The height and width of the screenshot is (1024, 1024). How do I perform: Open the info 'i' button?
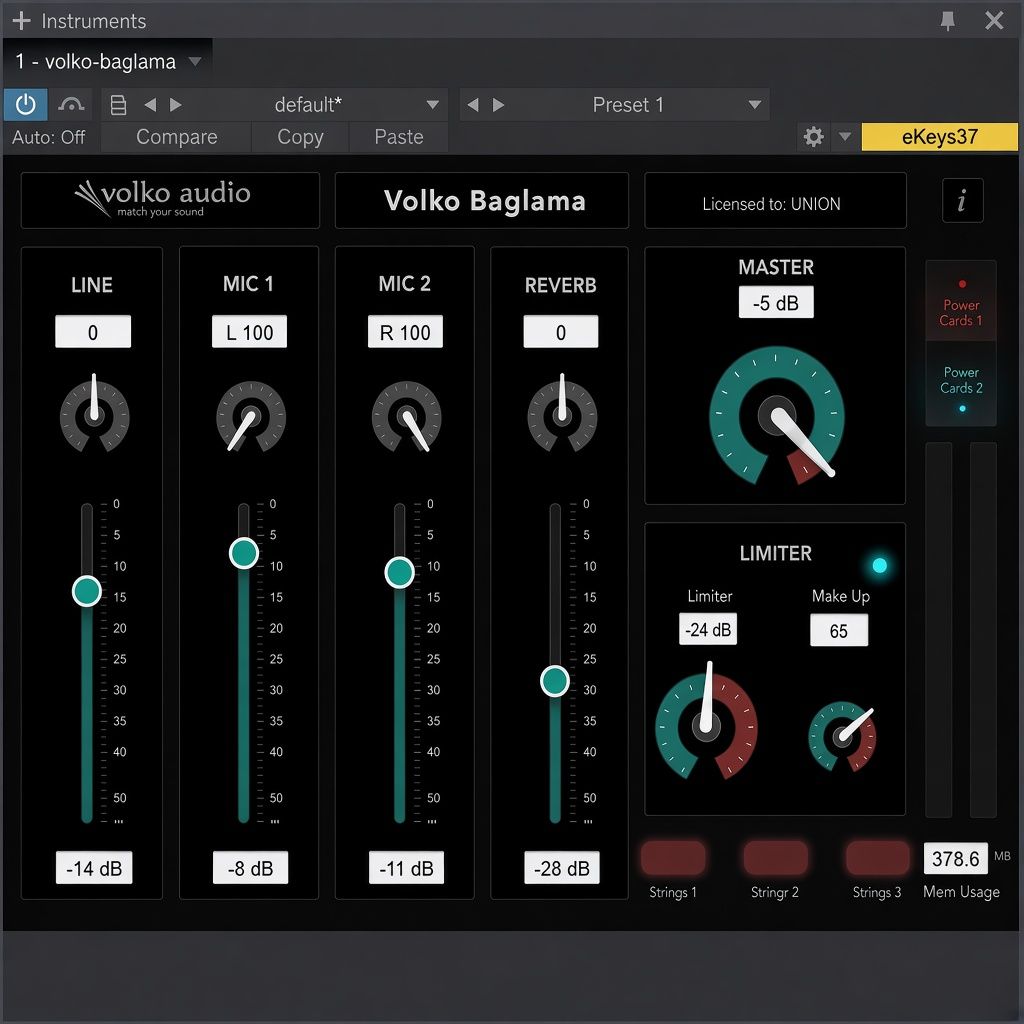click(962, 200)
